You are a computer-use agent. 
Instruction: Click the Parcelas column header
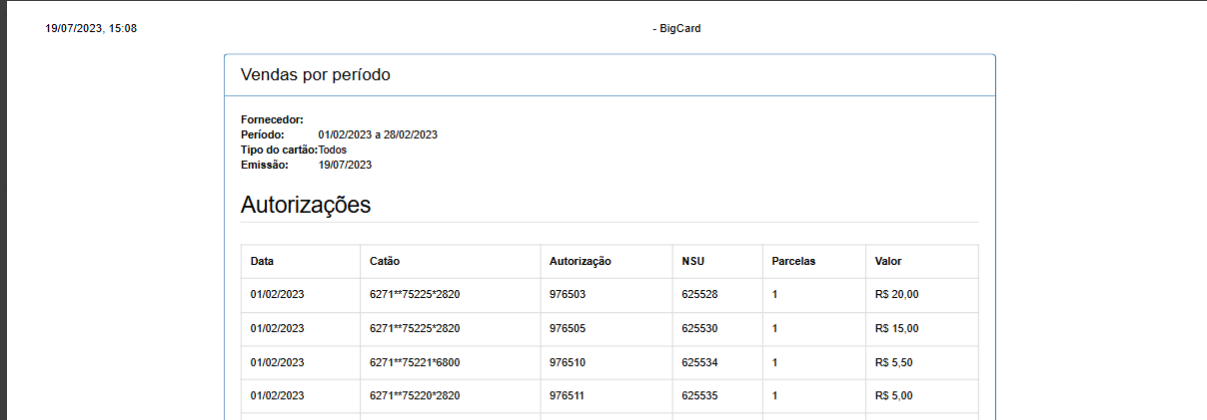pos(794,261)
